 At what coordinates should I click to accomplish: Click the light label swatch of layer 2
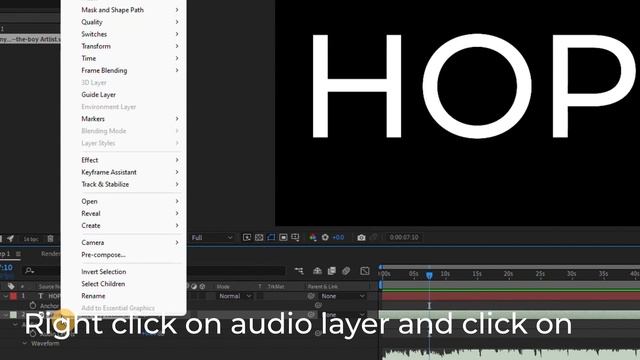pos(13,315)
